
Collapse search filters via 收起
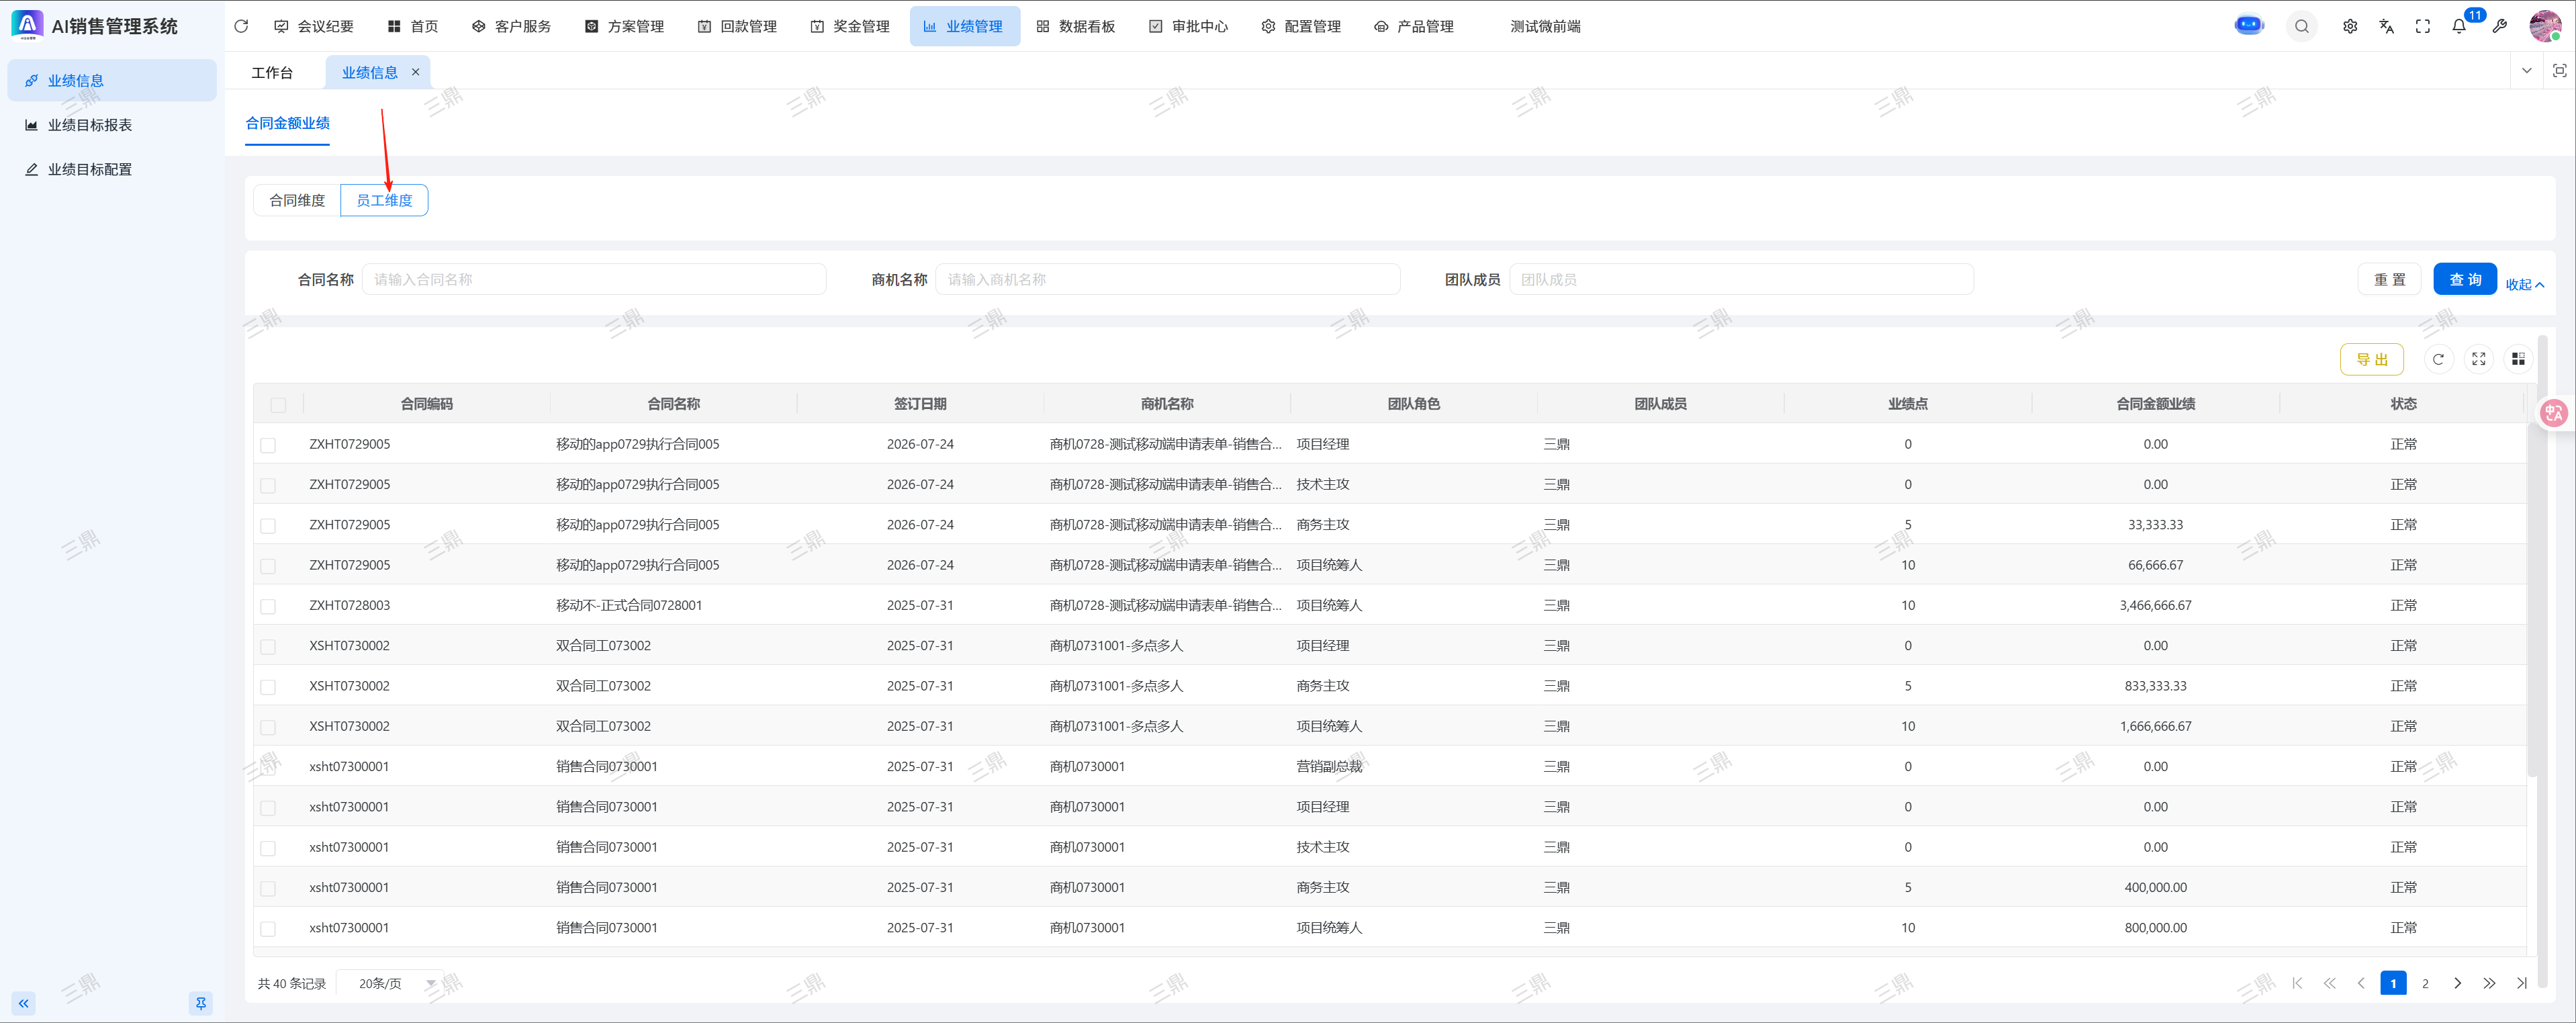tap(2523, 285)
